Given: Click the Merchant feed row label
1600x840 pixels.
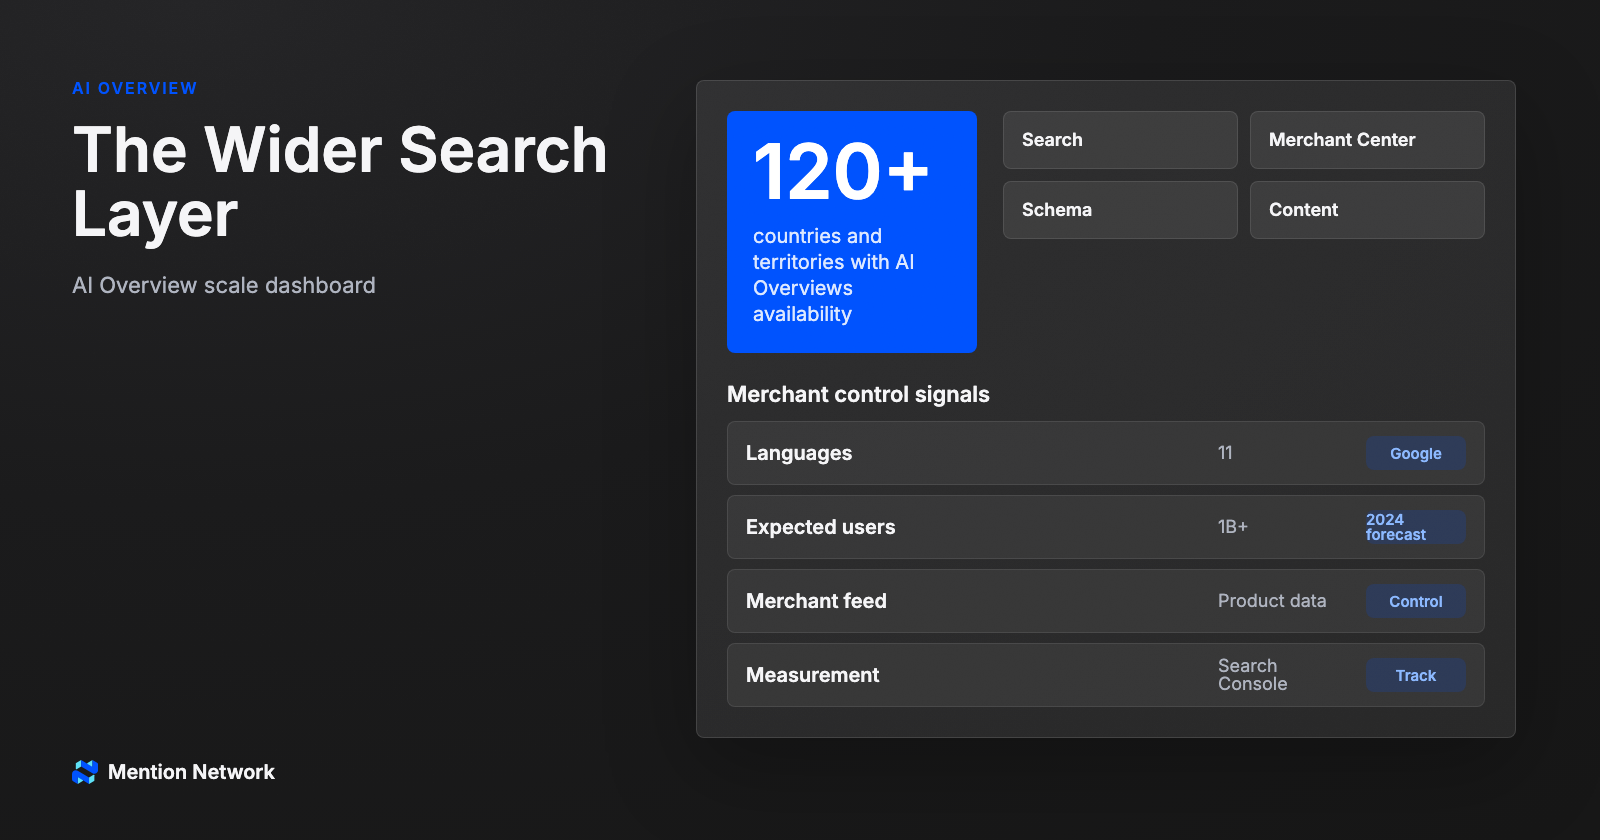Looking at the screenshot, I should 816,601.
